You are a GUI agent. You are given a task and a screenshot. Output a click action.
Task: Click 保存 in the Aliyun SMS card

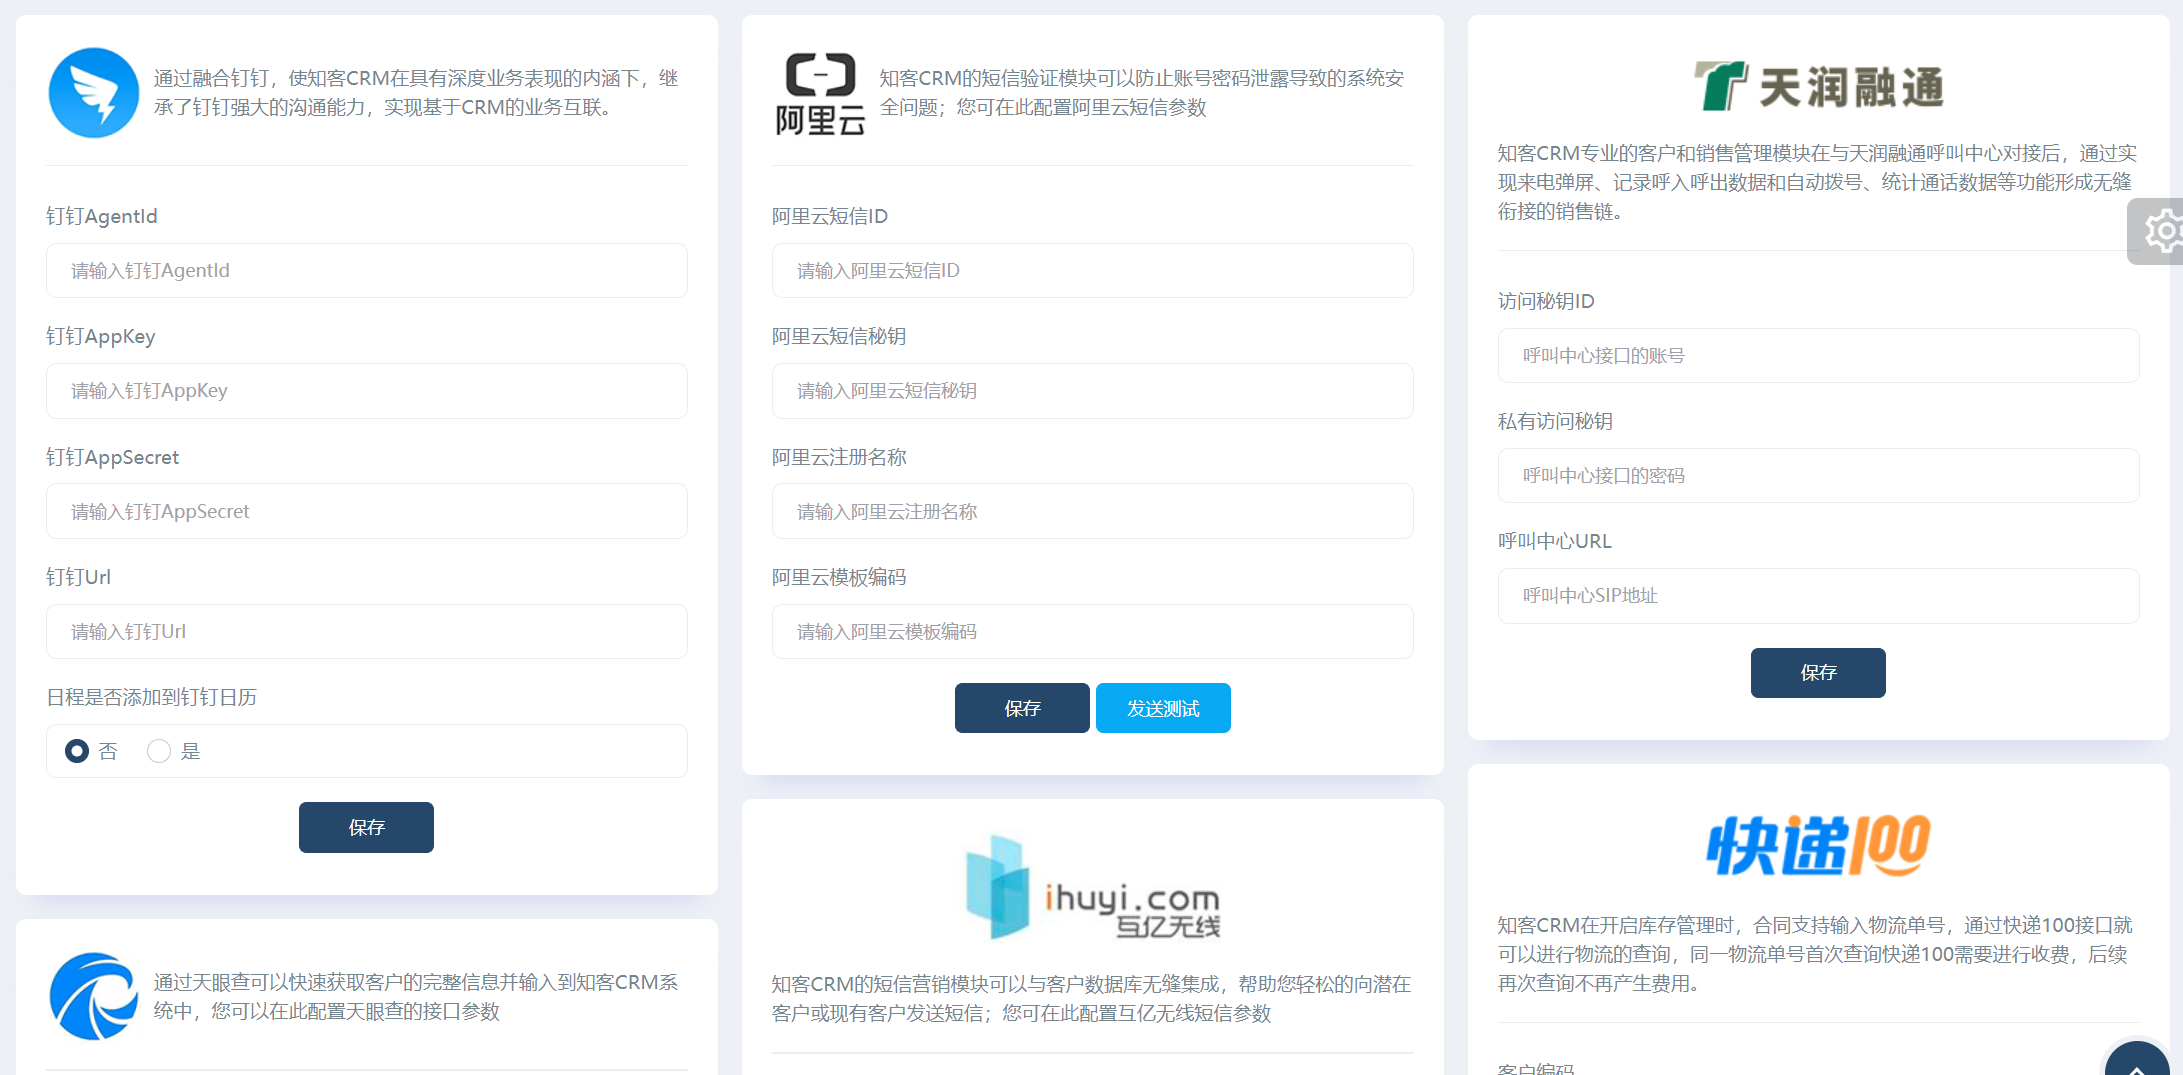[1022, 708]
